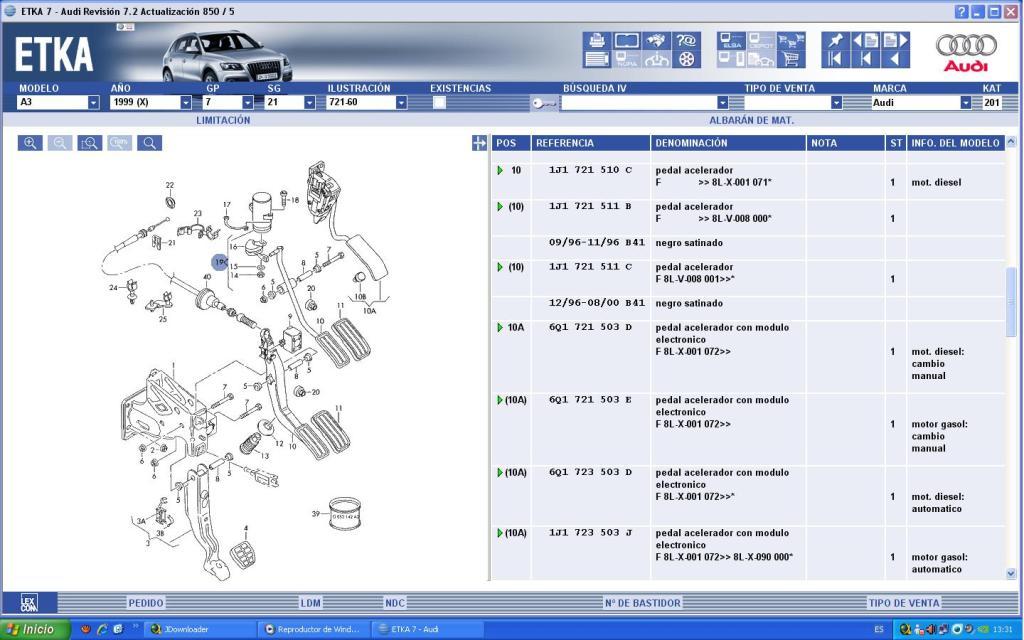This screenshot has height=640, width=1024.
Task: Click the '09/96-11/96 B41' entry
Action: (597, 243)
